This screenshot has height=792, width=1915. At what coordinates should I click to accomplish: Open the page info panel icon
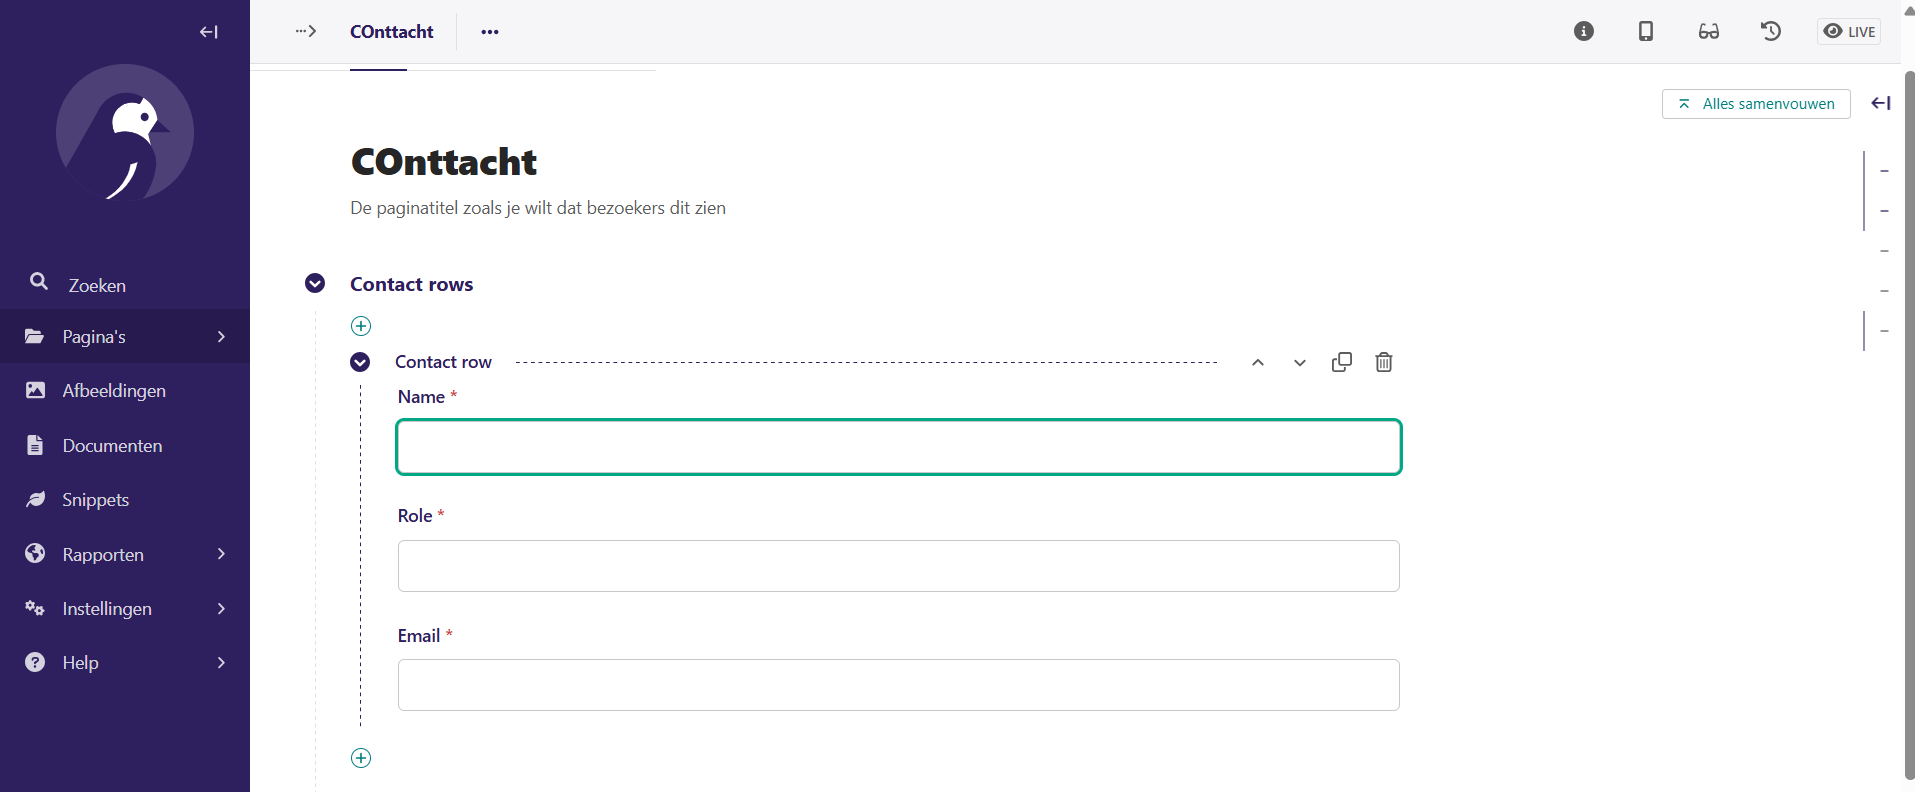point(1583,31)
